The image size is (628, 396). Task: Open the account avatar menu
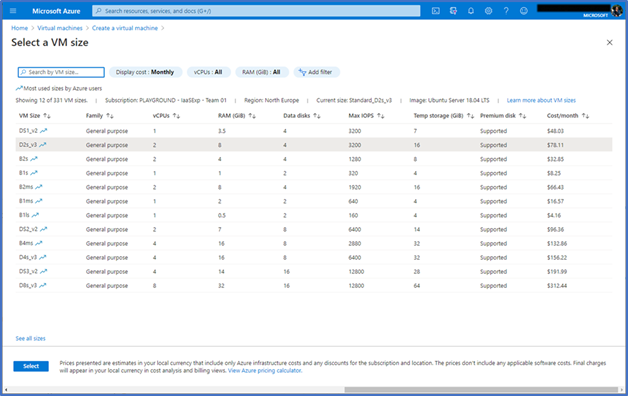[617, 11]
